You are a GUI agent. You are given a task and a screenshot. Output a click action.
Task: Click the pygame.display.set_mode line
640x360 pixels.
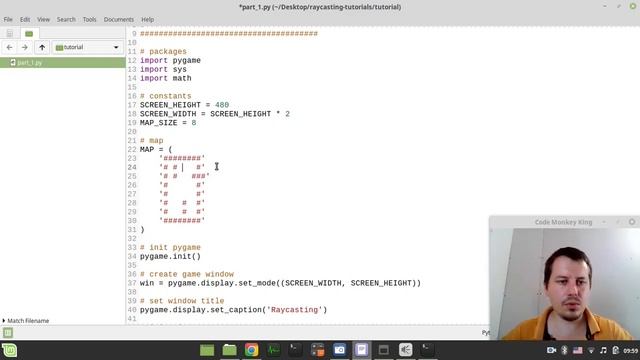pyautogui.click(x=280, y=283)
